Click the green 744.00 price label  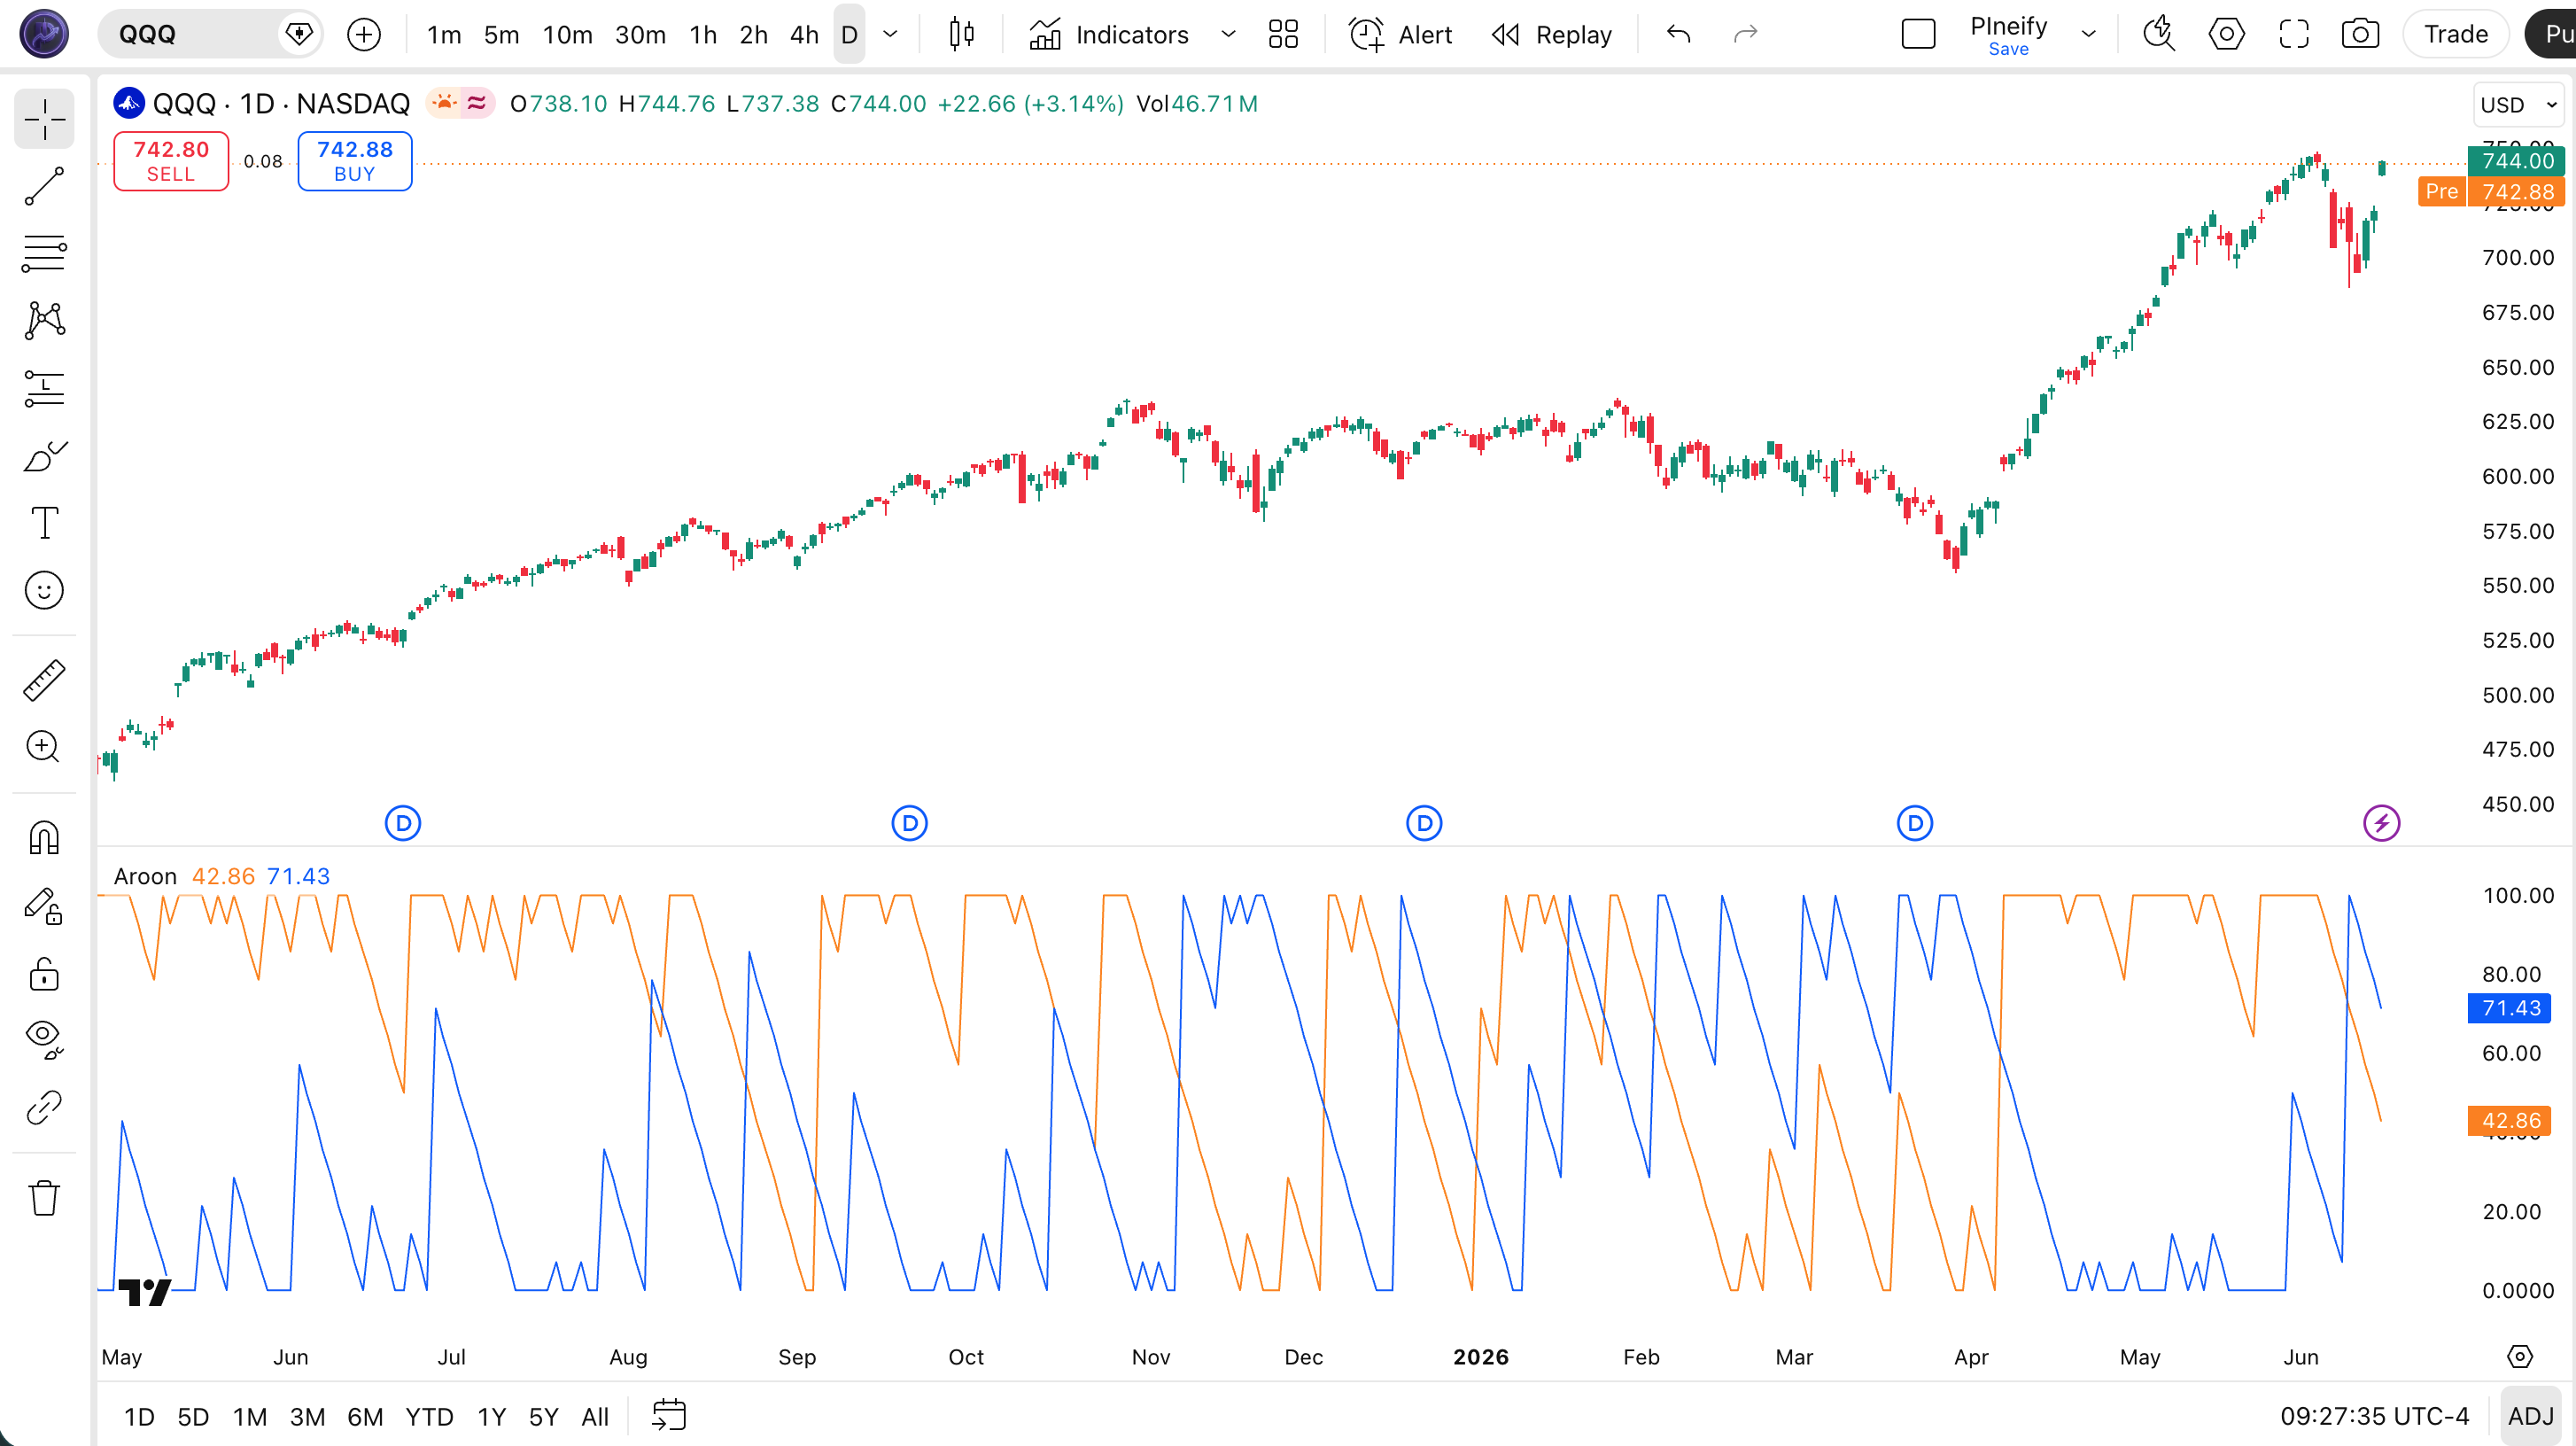(2517, 161)
